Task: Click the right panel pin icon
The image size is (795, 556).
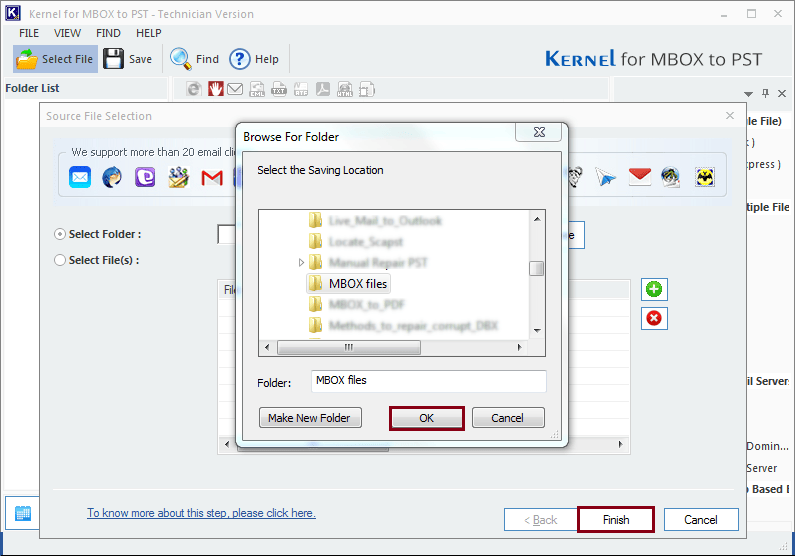Action: (x=766, y=93)
